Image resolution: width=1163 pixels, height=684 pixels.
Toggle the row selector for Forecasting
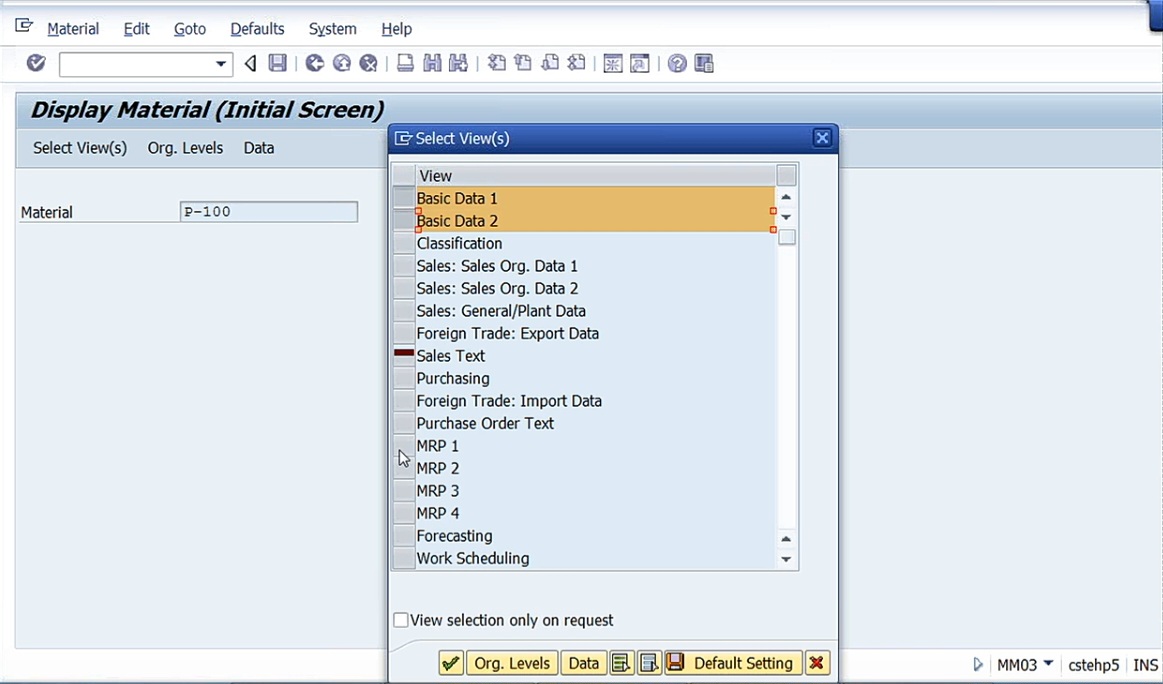[403, 536]
